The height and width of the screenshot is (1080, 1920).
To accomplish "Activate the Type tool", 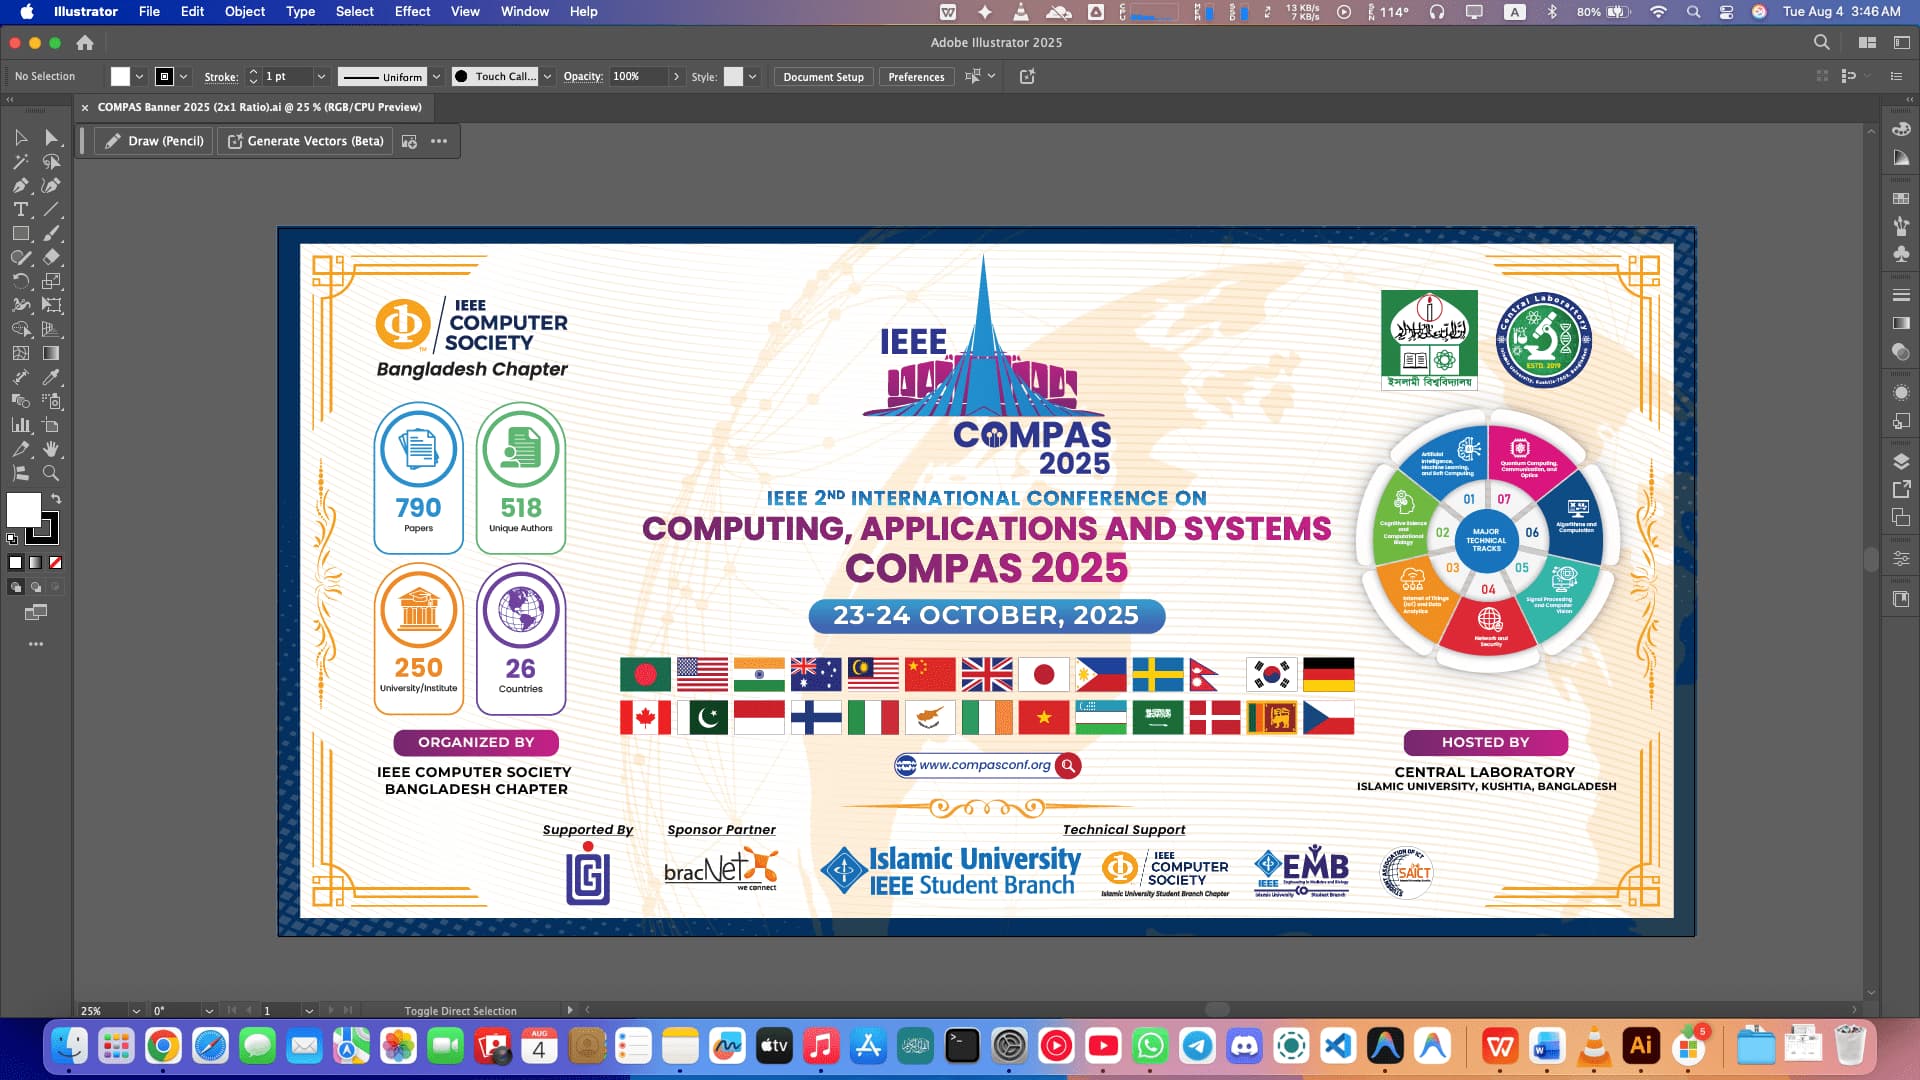I will click(x=20, y=210).
